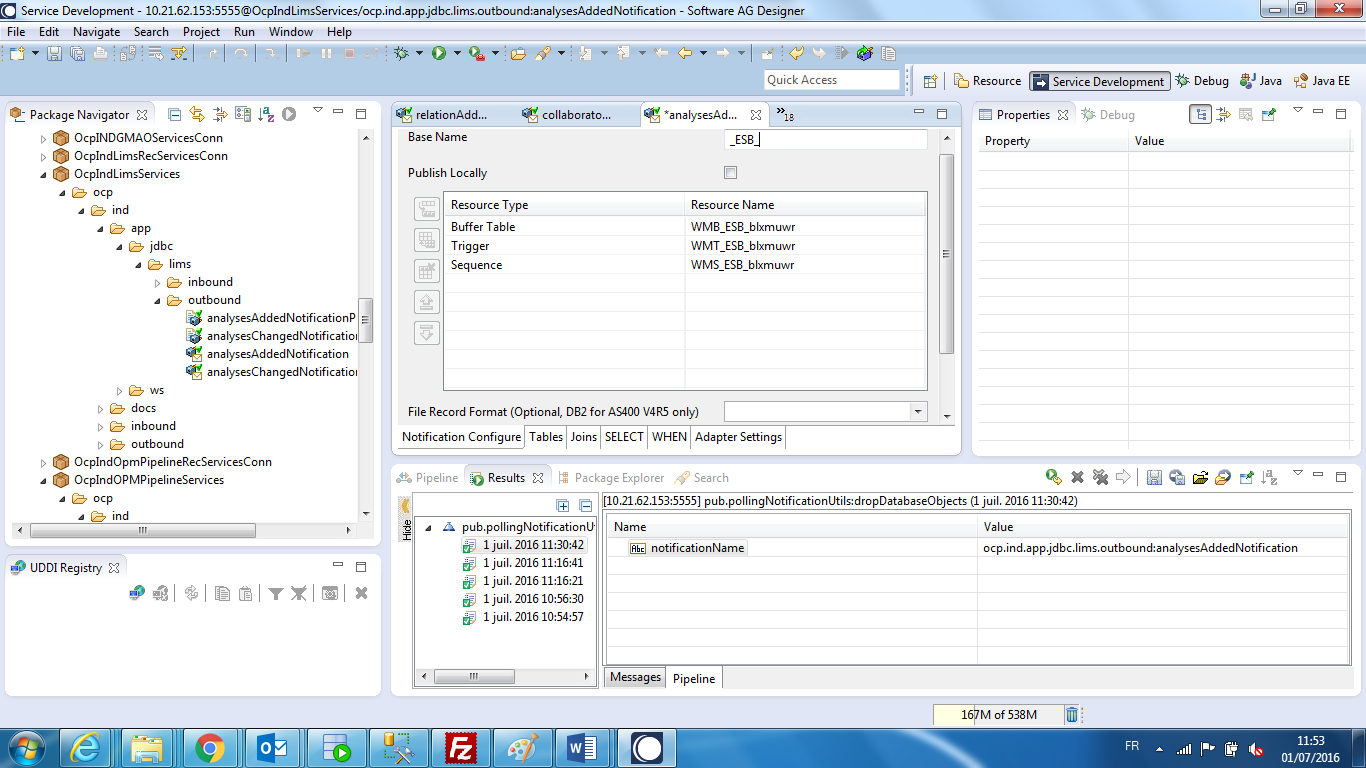Expand the ws folder
The image size is (1366, 768).
tap(119, 390)
